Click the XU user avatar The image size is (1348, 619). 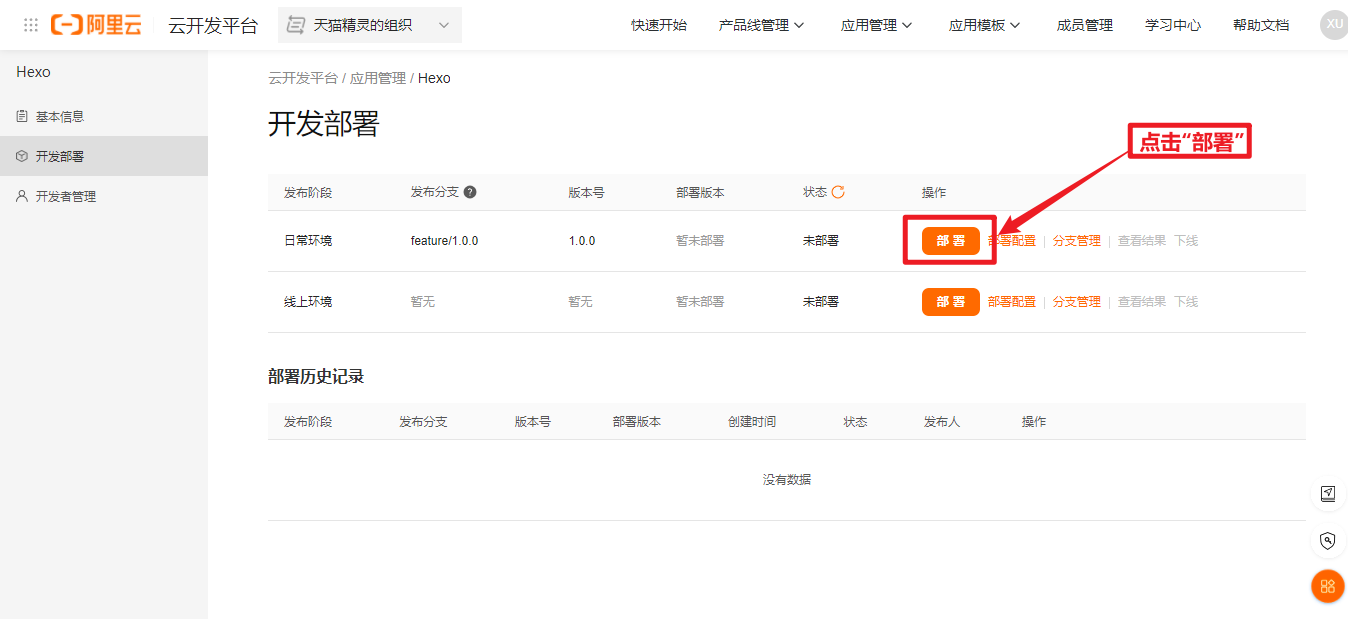coord(1334,24)
